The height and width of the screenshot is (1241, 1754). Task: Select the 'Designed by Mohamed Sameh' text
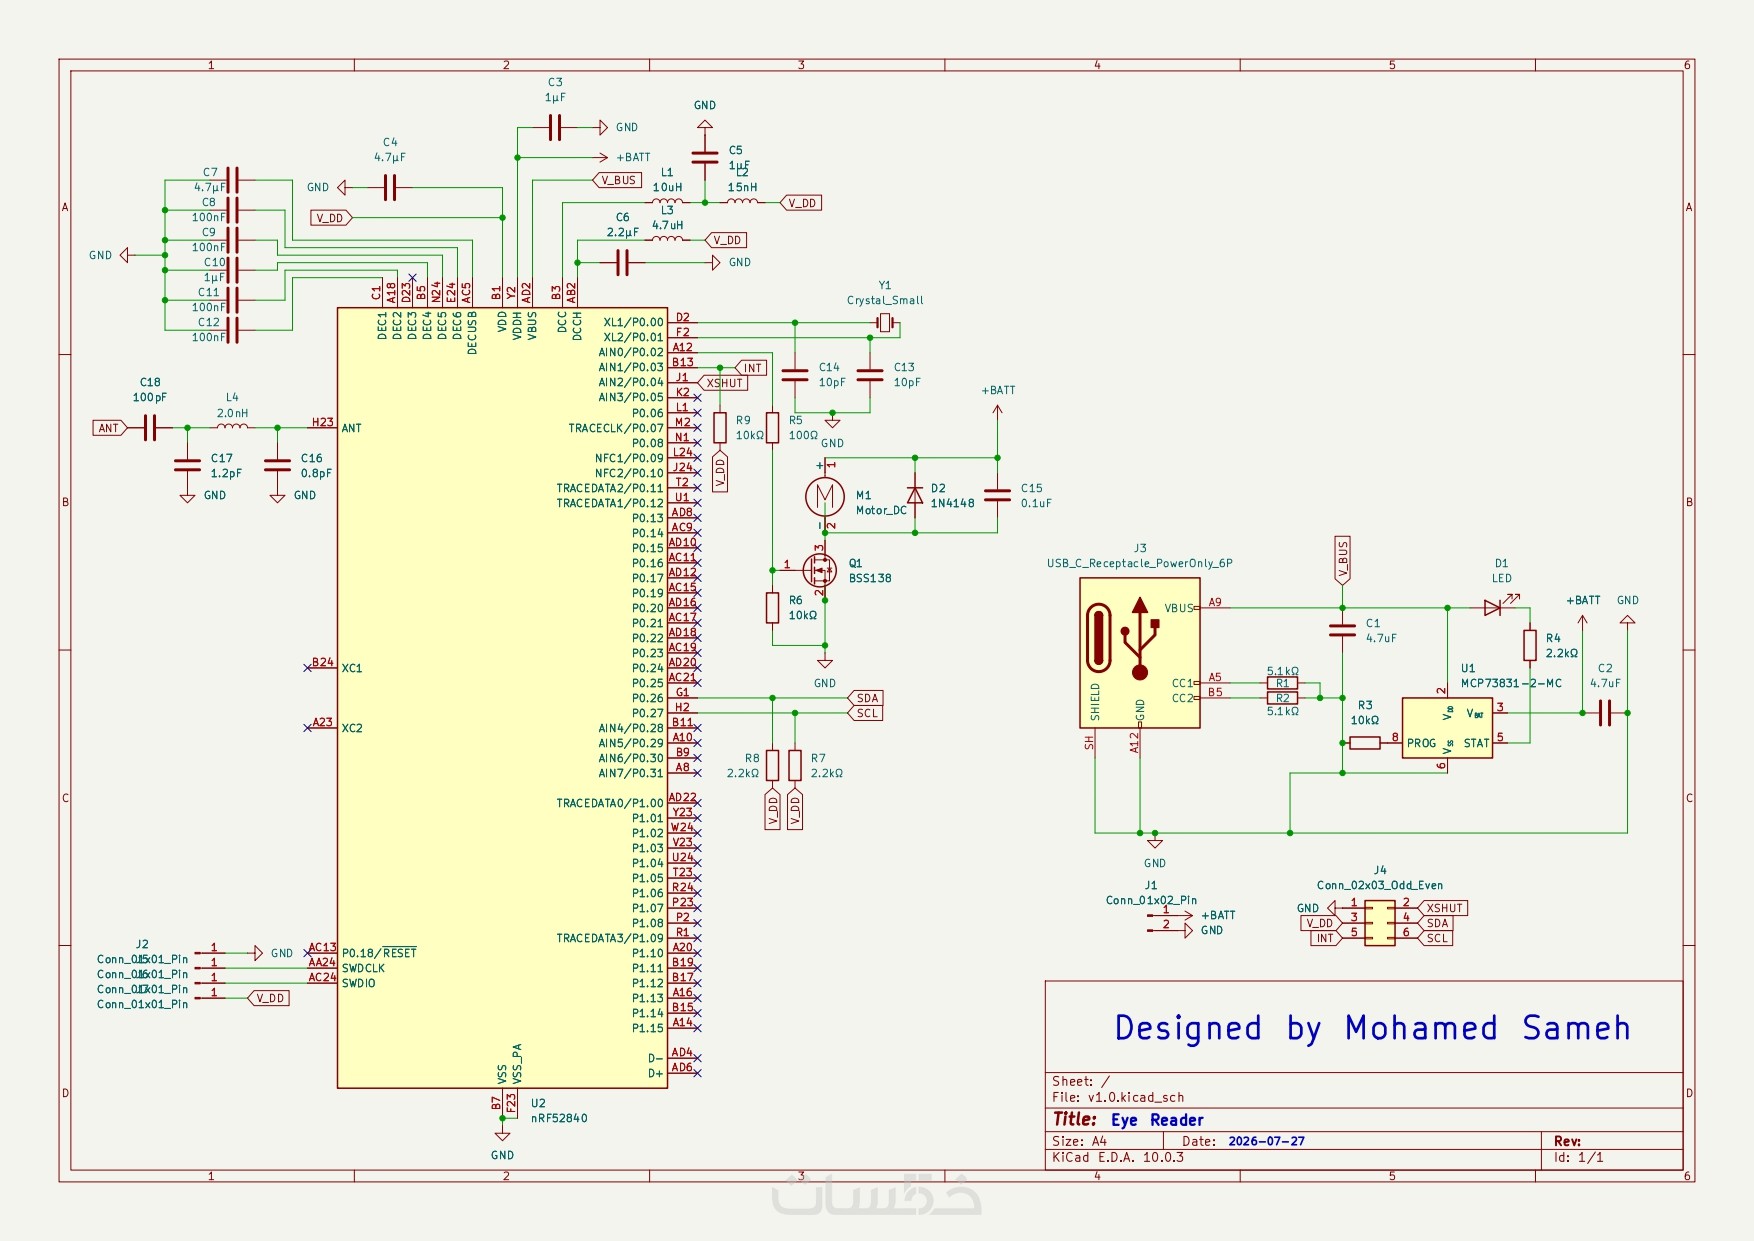pyautogui.click(x=1372, y=1028)
